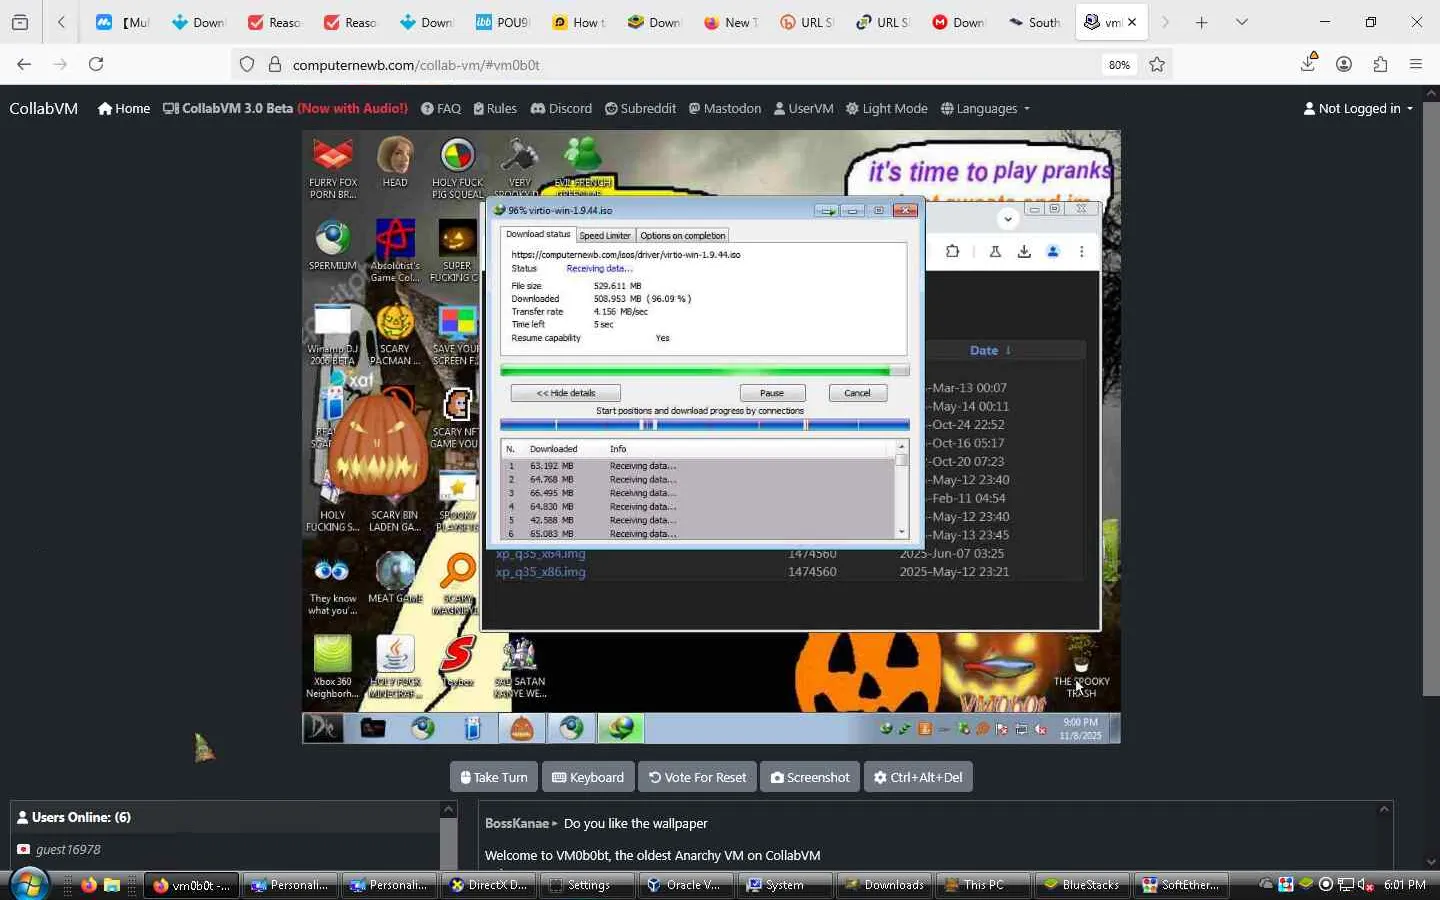Click the VM taskbar Start button

pos(323,728)
